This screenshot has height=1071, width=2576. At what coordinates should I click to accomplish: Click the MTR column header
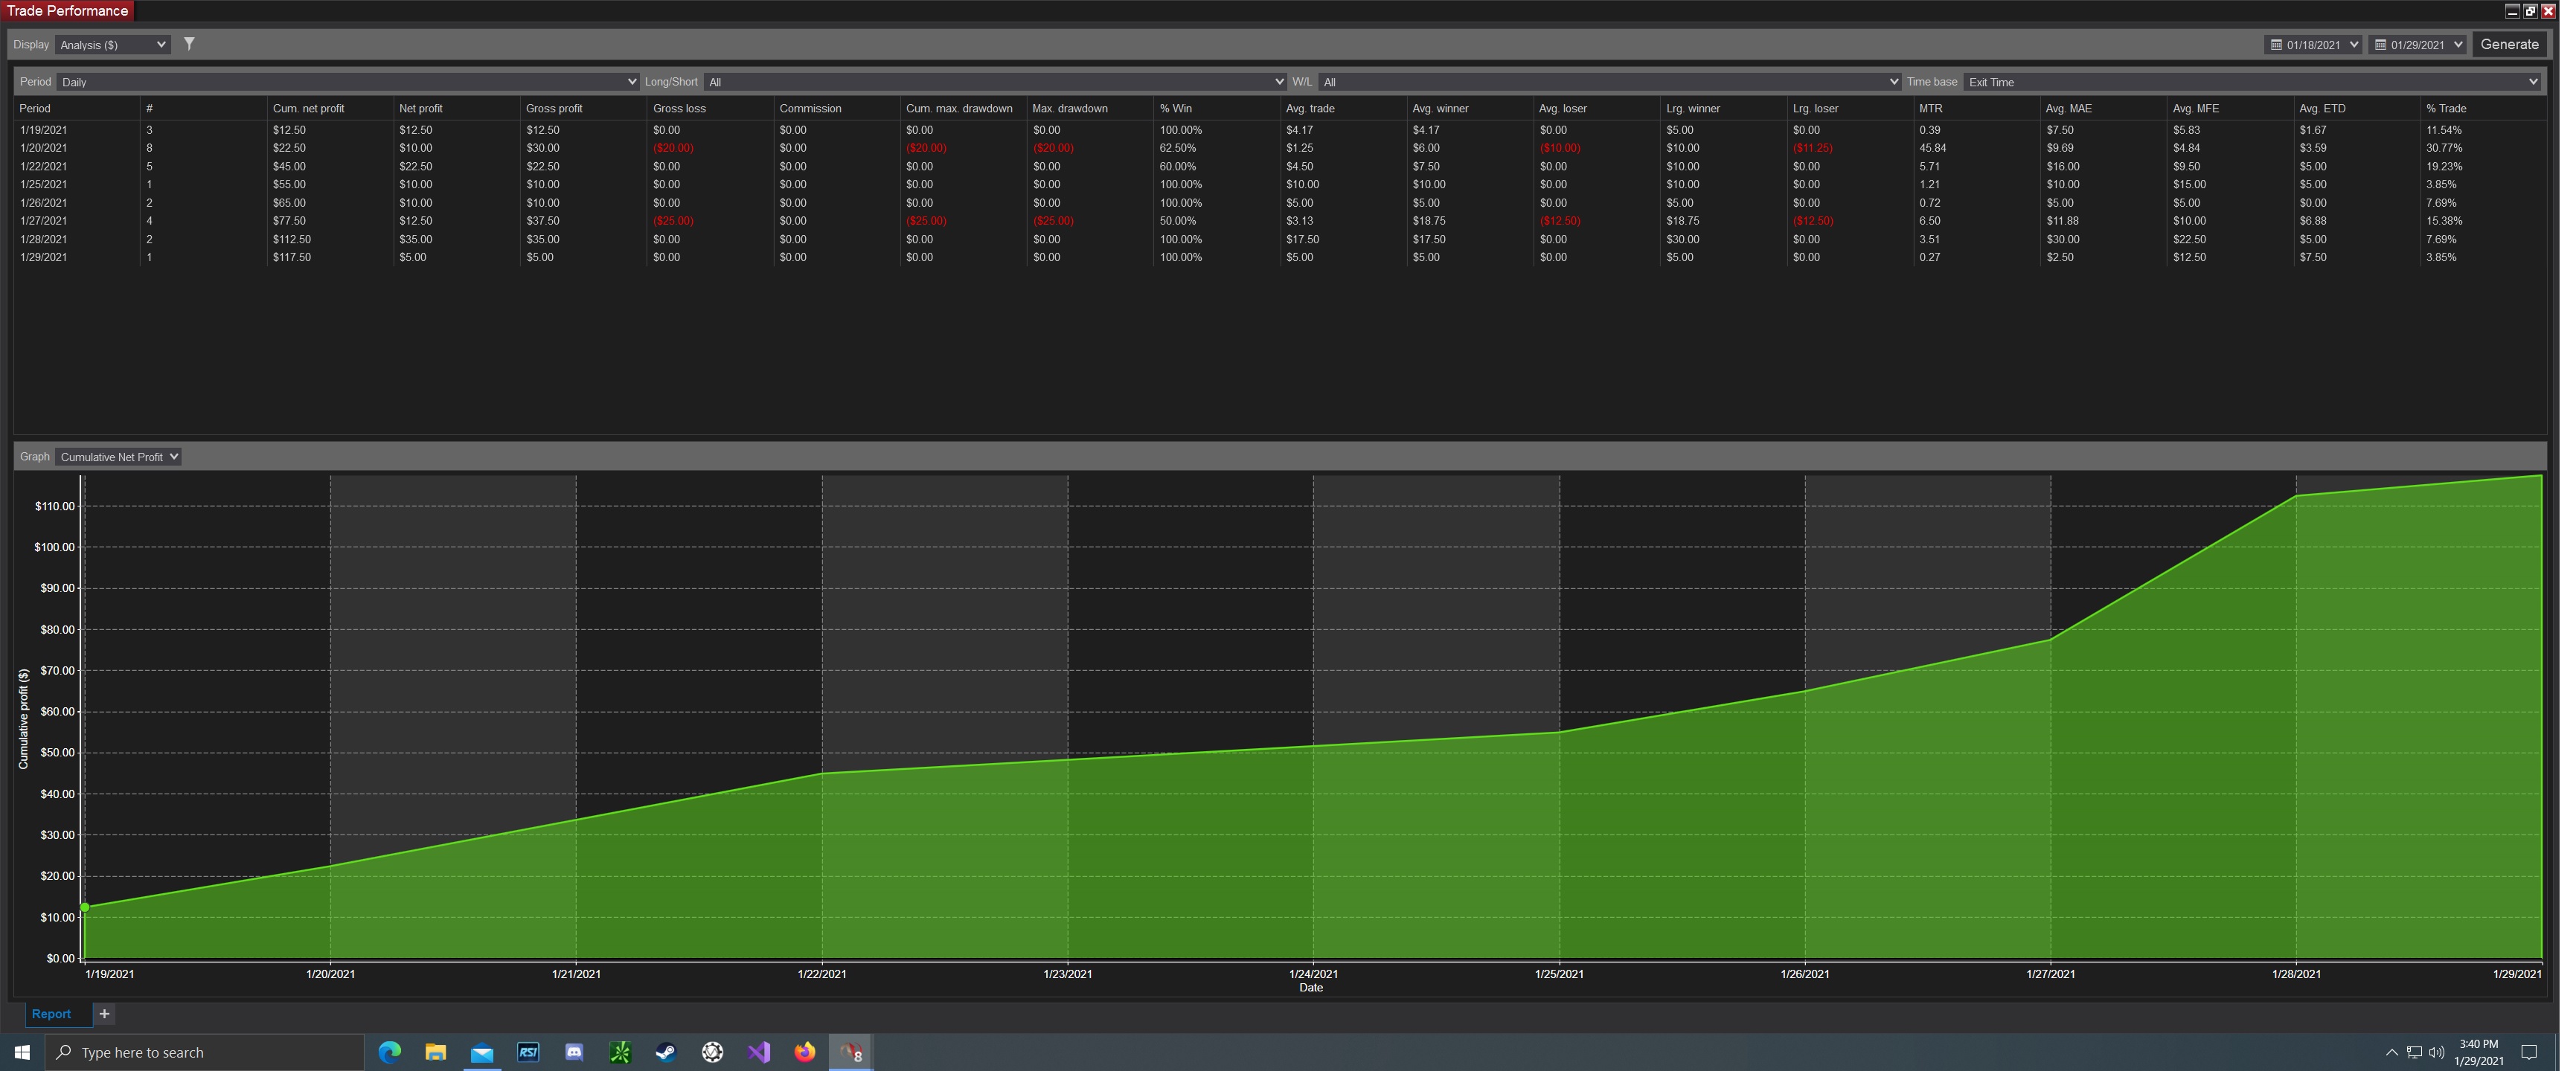(x=1930, y=108)
